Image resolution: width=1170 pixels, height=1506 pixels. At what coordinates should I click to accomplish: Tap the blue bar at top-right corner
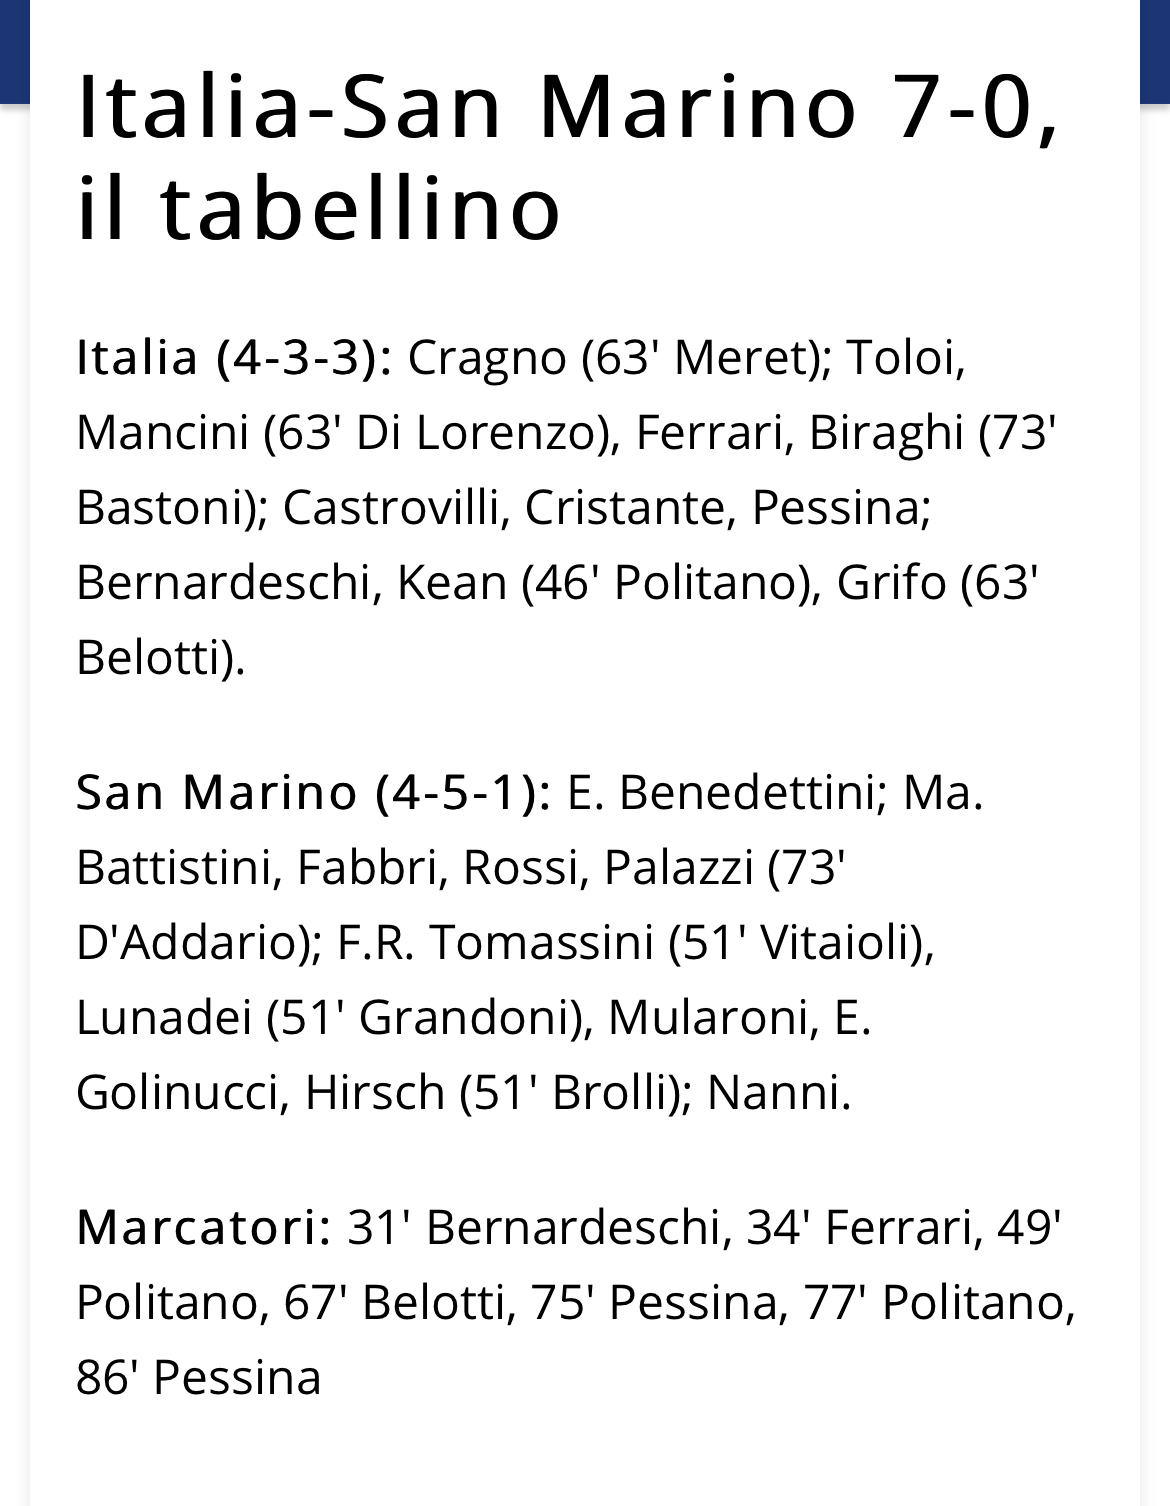point(1155,52)
